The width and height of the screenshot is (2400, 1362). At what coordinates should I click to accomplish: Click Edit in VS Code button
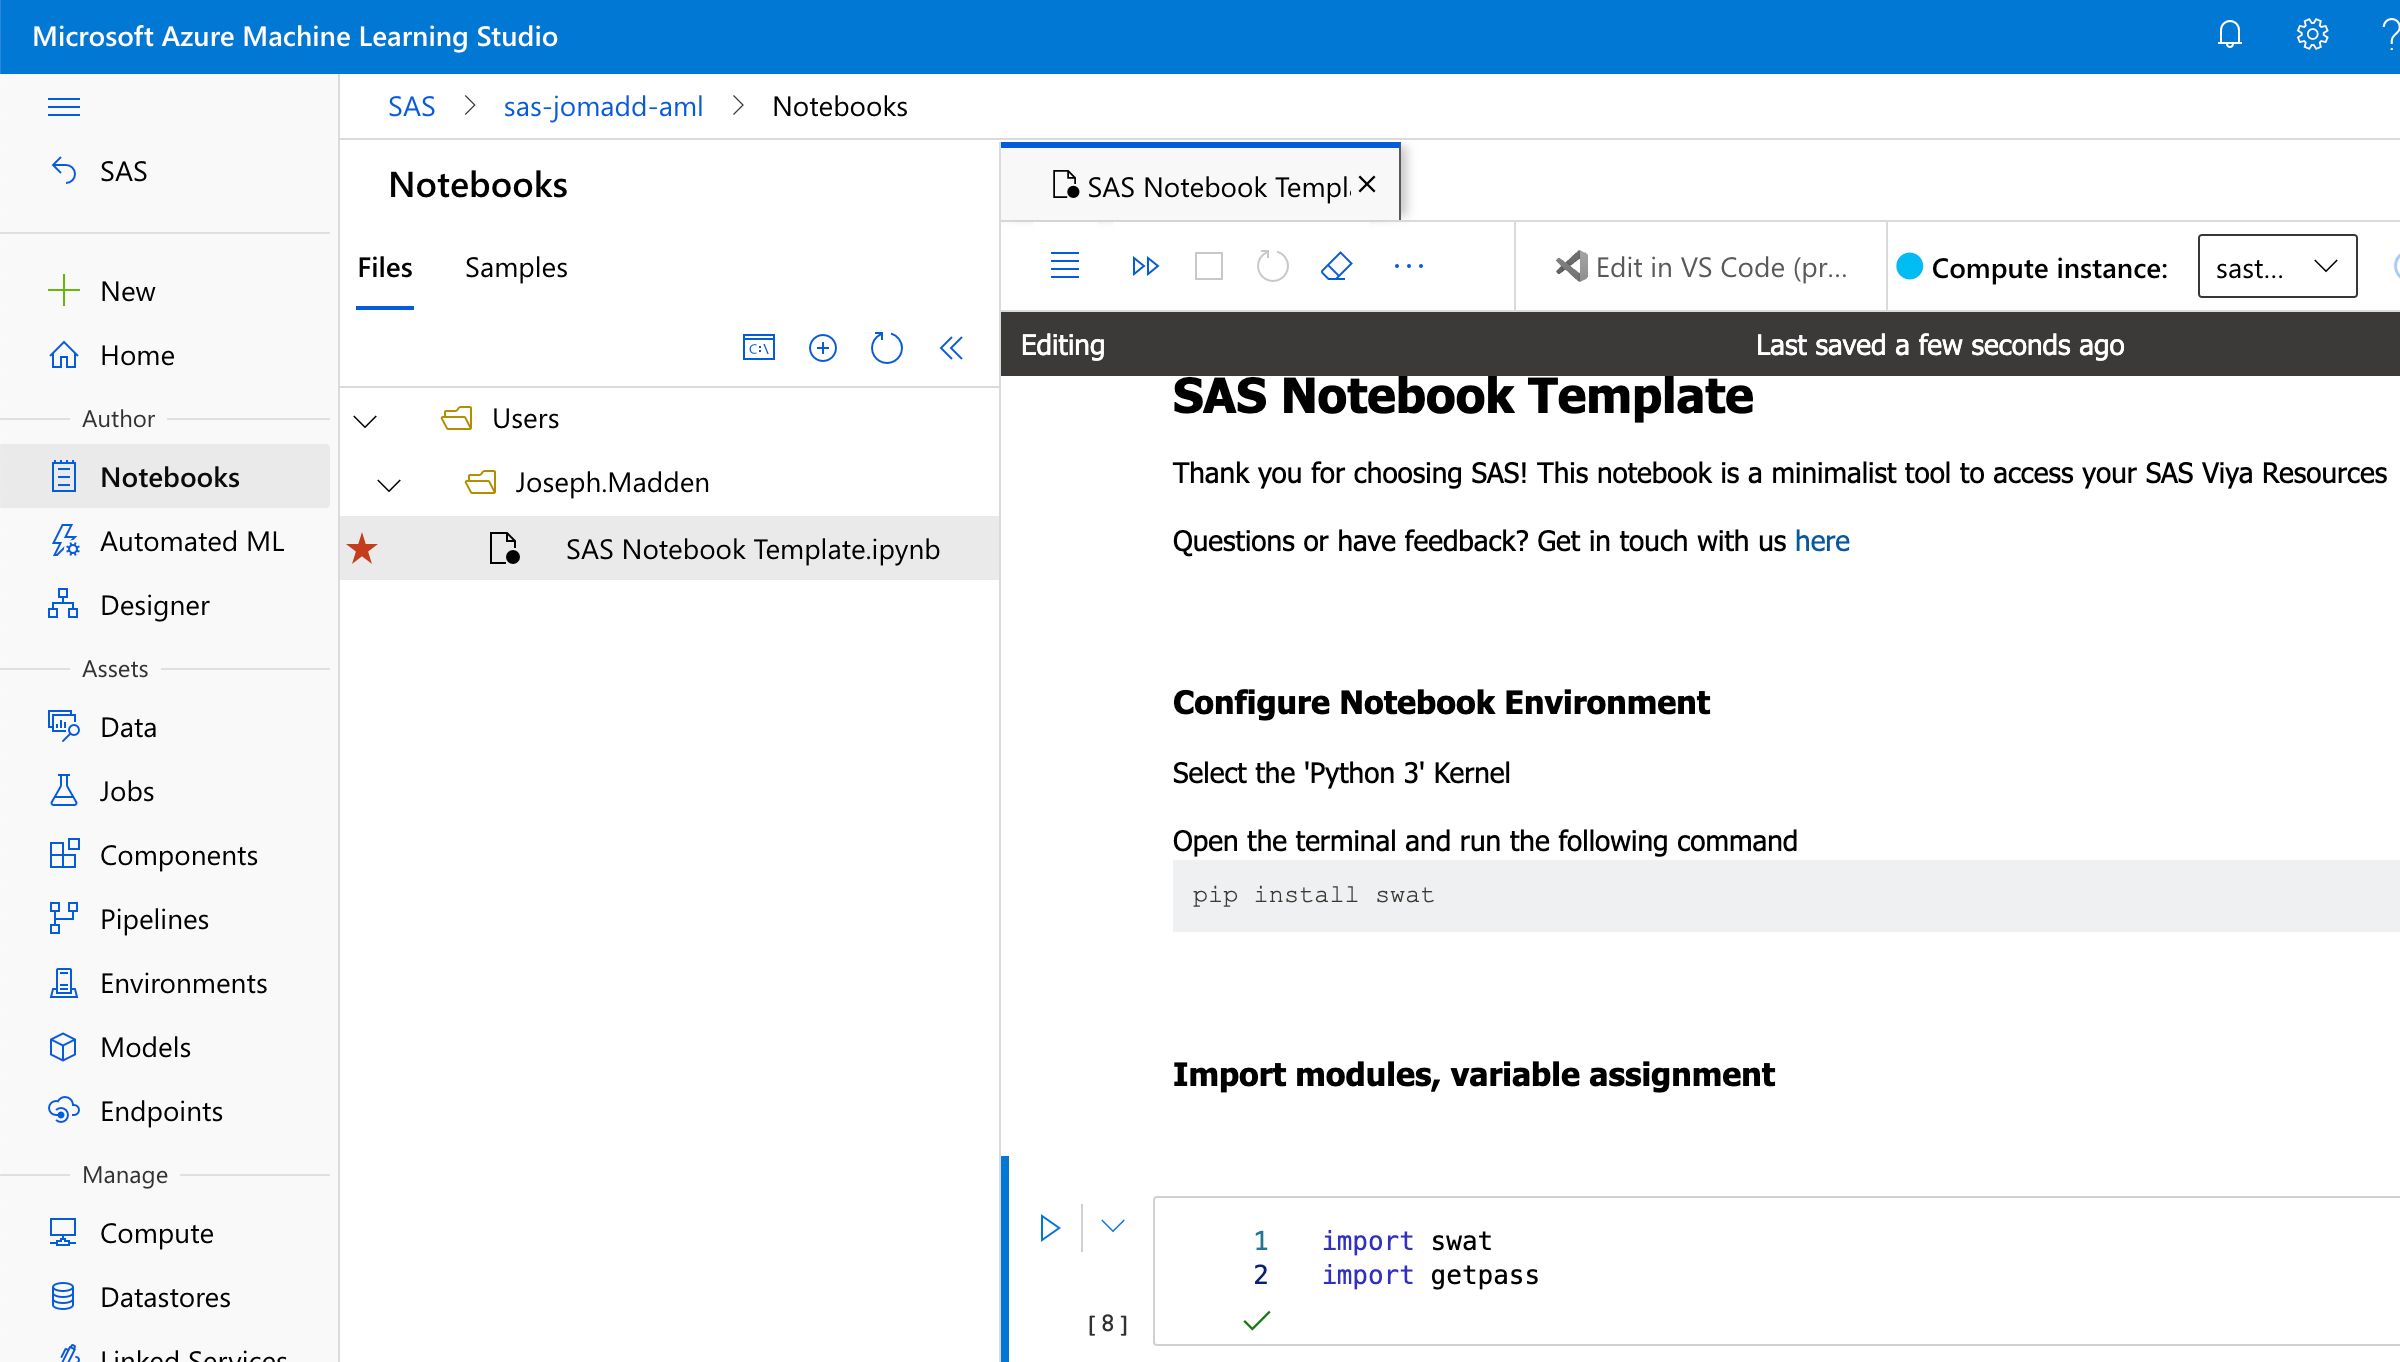[1701, 267]
